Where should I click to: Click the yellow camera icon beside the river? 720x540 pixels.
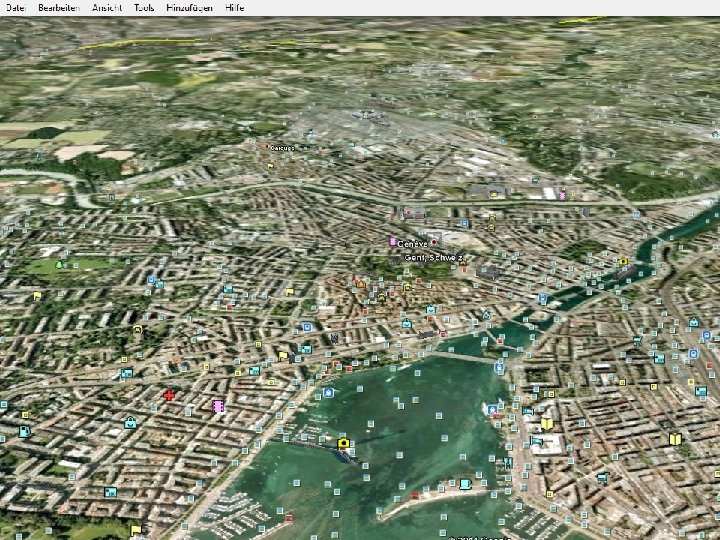tap(623, 262)
